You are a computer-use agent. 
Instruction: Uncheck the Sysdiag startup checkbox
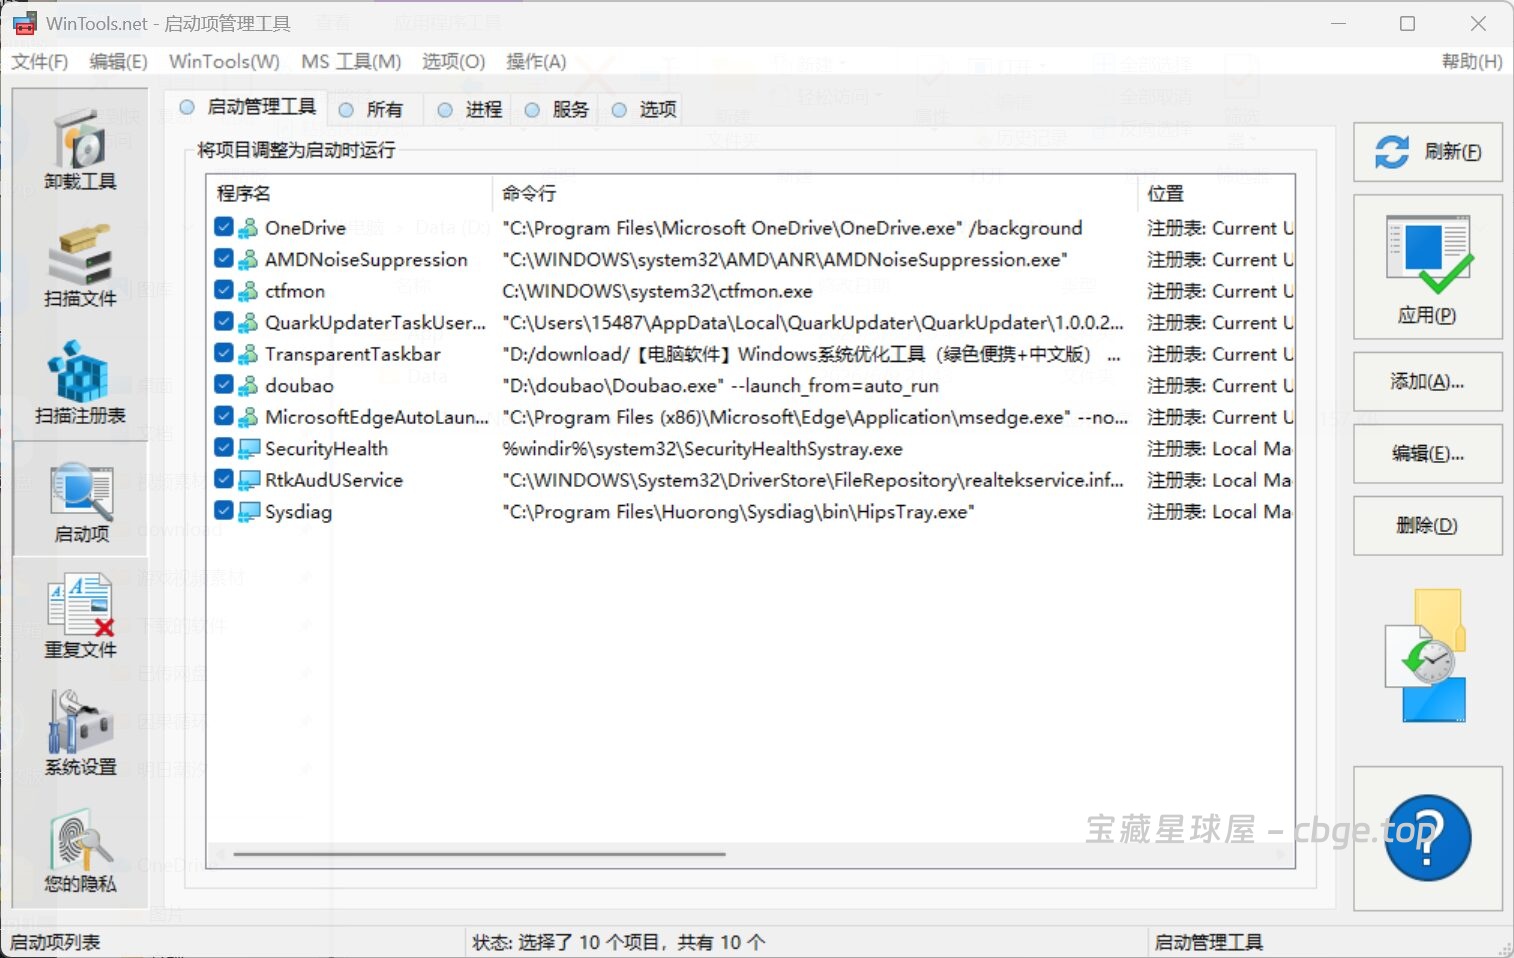[x=224, y=511]
